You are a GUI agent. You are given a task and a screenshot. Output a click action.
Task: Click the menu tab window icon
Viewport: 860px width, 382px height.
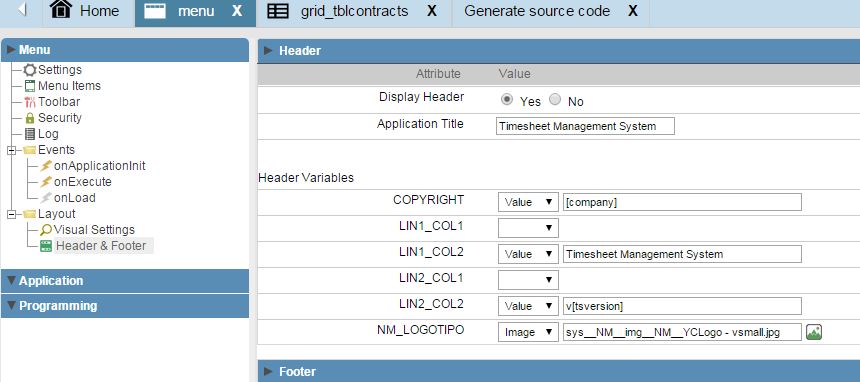click(x=155, y=11)
